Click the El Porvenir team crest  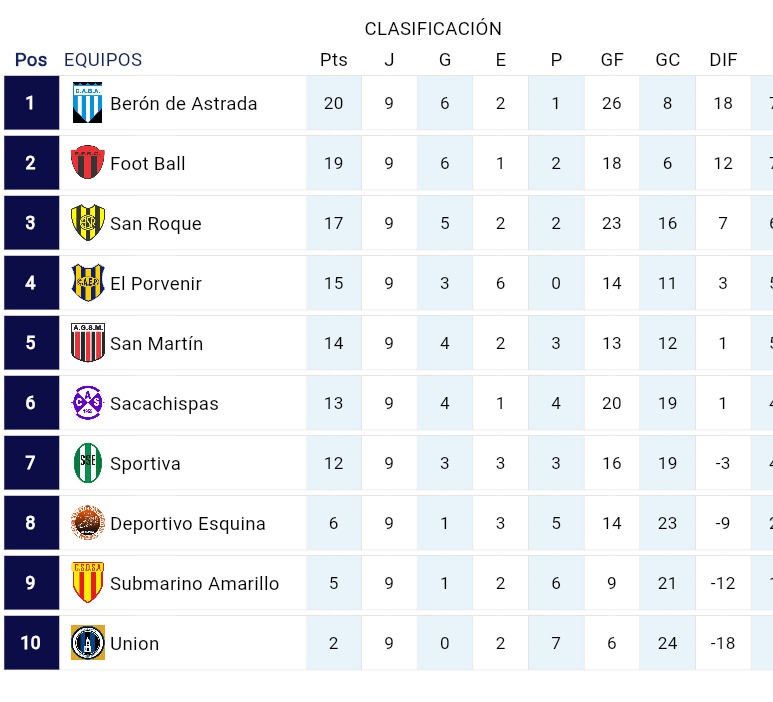[x=87, y=283]
